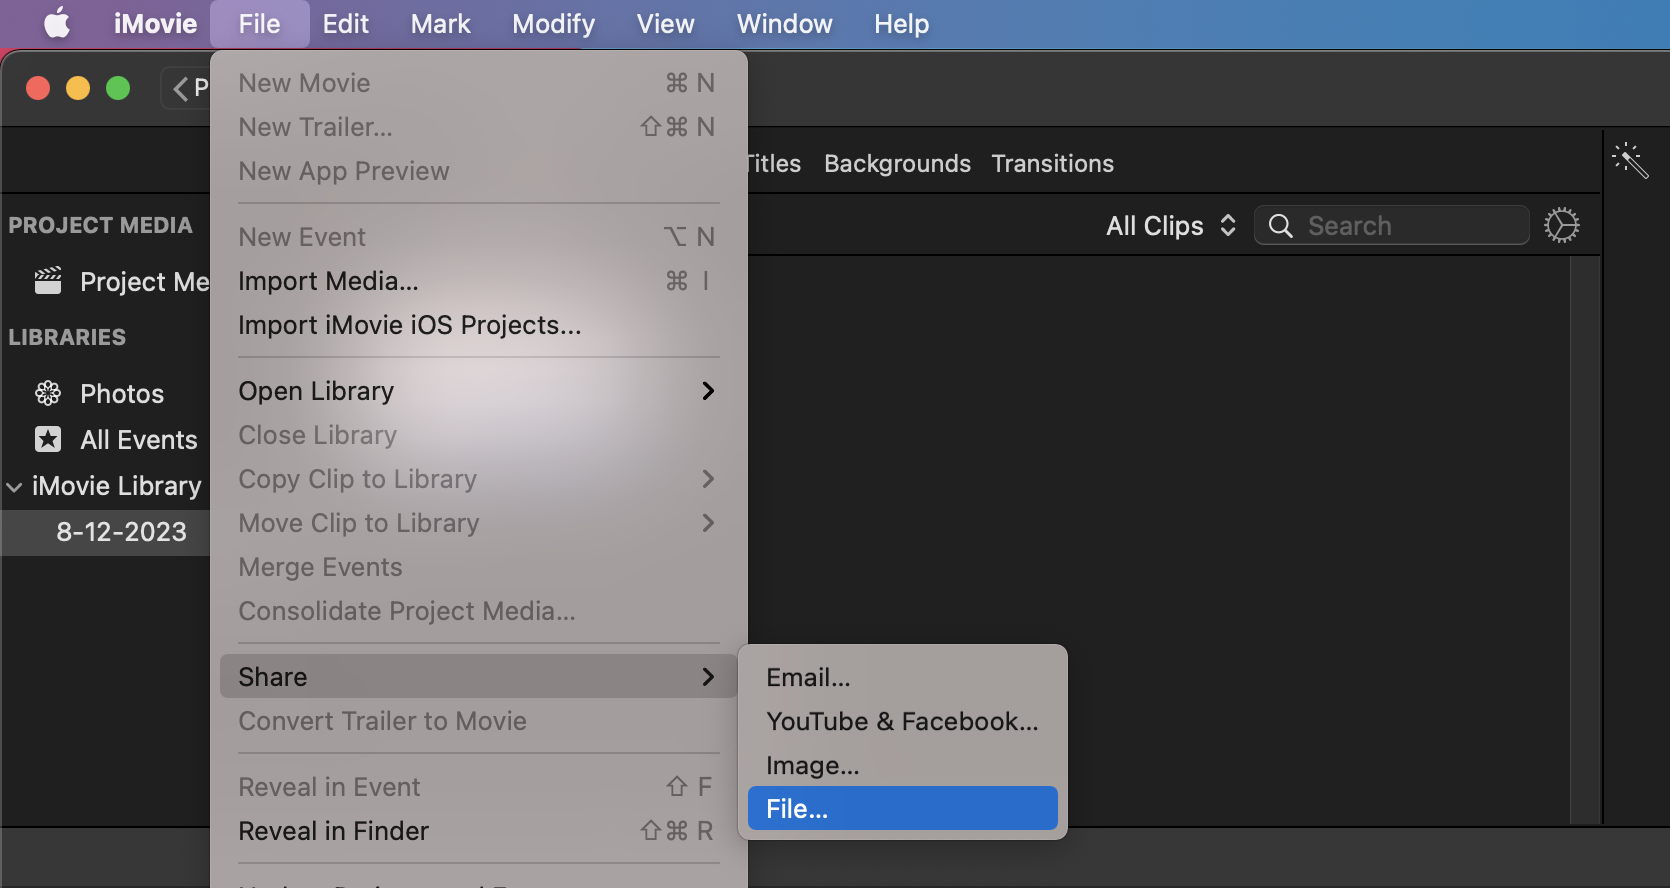Click the magnifying glass search icon
Image resolution: width=1670 pixels, height=888 pixels.
pyautogui.click(x=1280, y=226)
